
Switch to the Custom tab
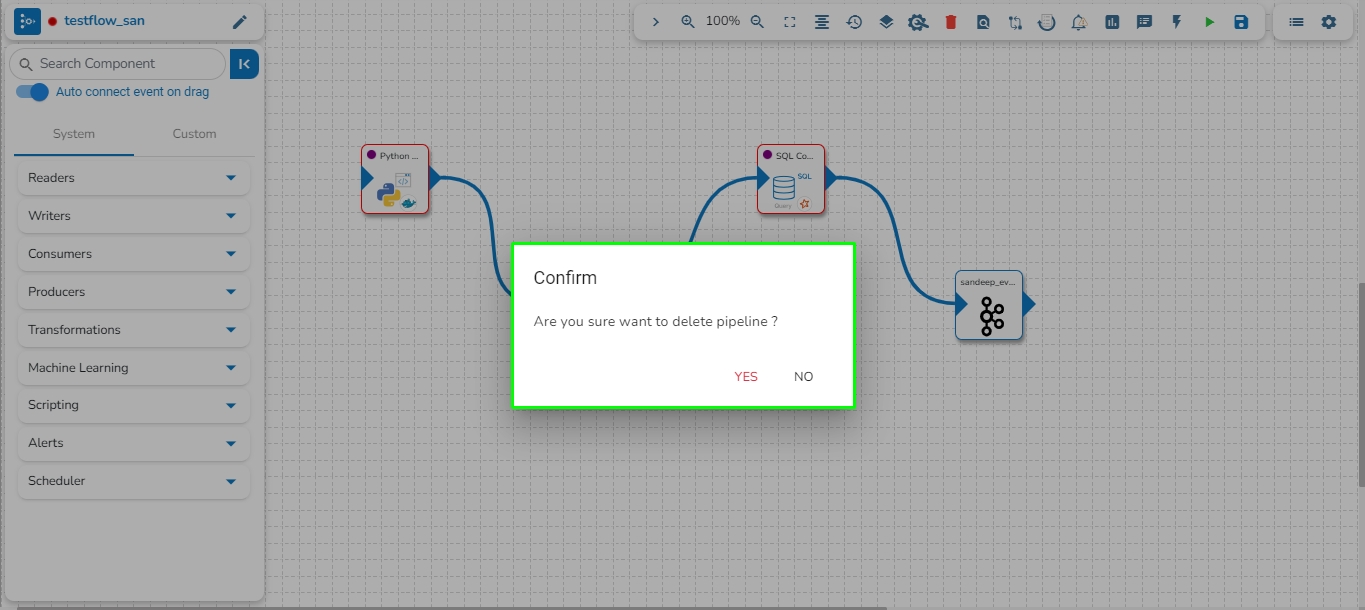click(x=194, y=134)
